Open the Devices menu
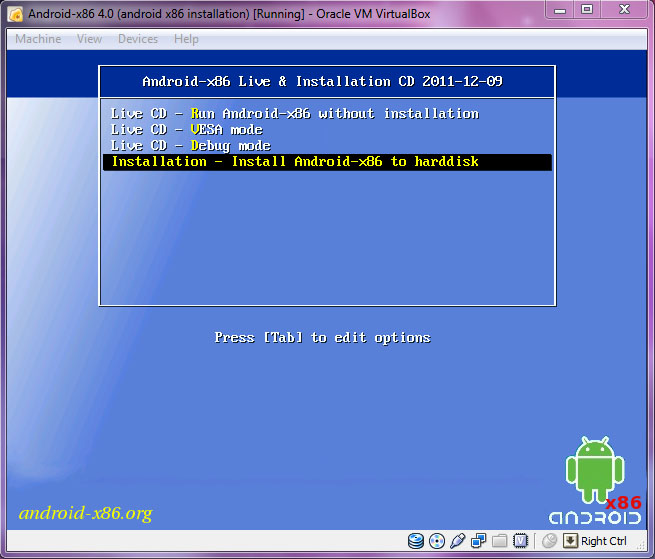The image size is (655, 559). coord(138,39)
